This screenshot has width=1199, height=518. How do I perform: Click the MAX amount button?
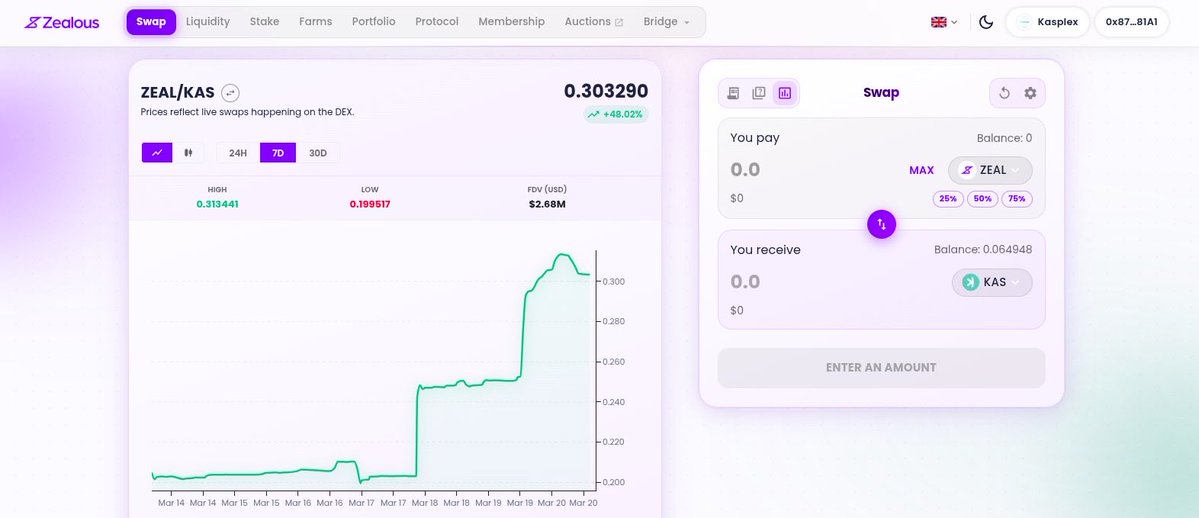click(x=921, y=170)
